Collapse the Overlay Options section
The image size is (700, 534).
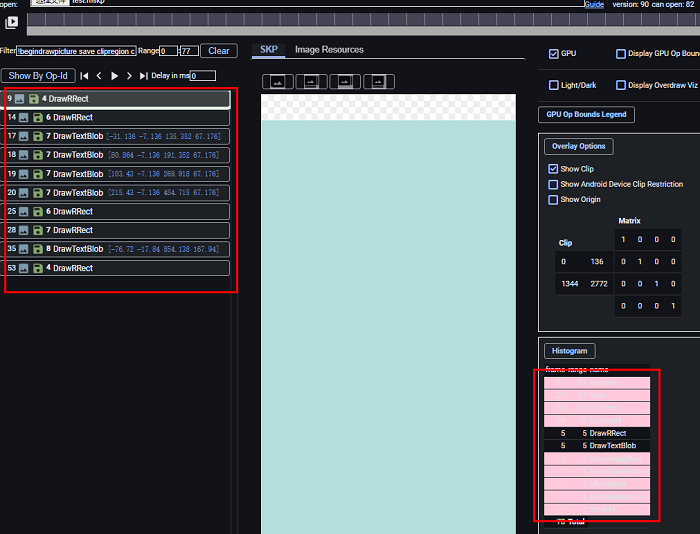coord(581,146)
